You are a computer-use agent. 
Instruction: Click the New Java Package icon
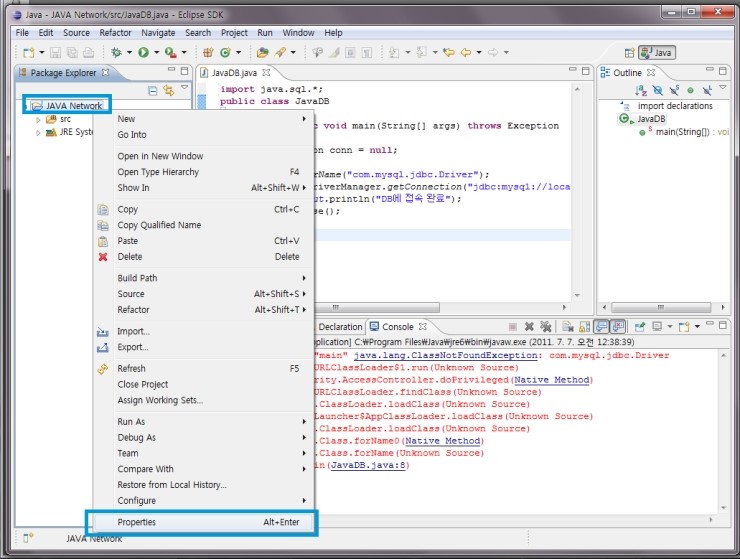pos(208,52)
